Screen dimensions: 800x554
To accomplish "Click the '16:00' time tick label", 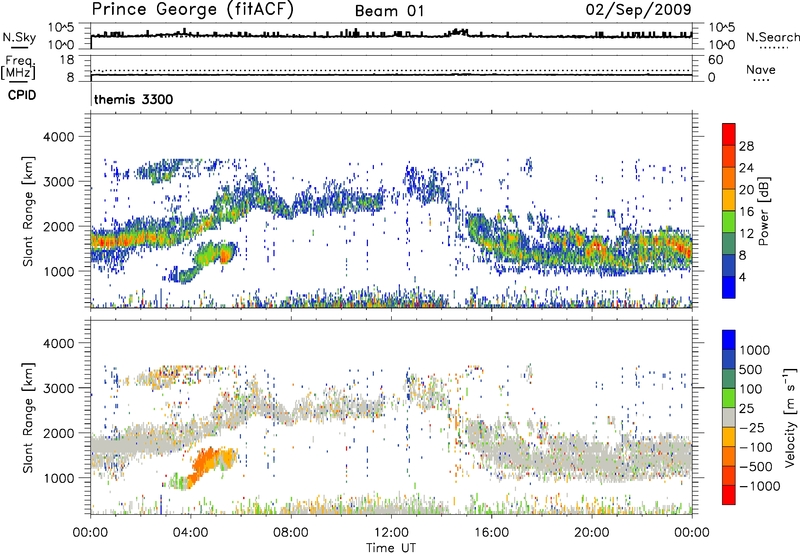I will pyautogui.click(x=491, y=533).
